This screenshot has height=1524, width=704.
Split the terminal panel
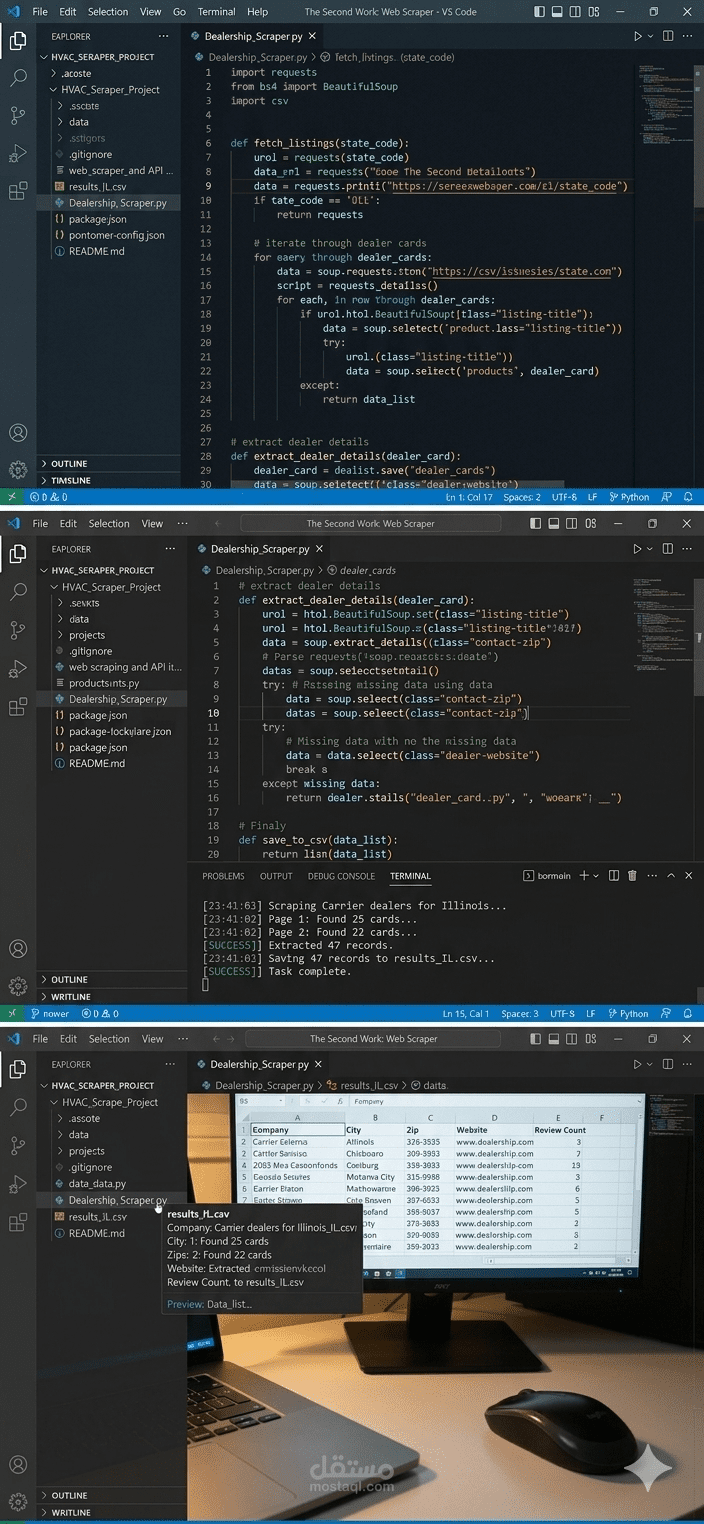tap(615, 876)
